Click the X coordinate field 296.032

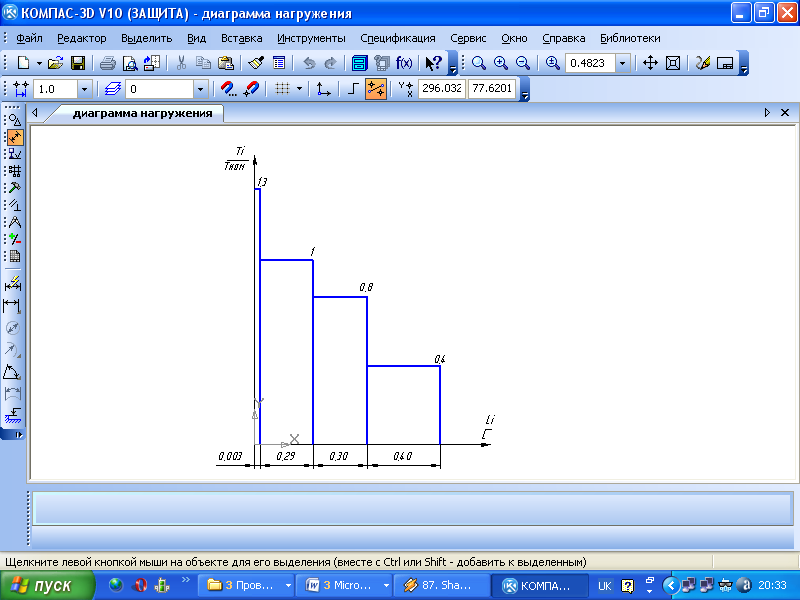[442, 89]
